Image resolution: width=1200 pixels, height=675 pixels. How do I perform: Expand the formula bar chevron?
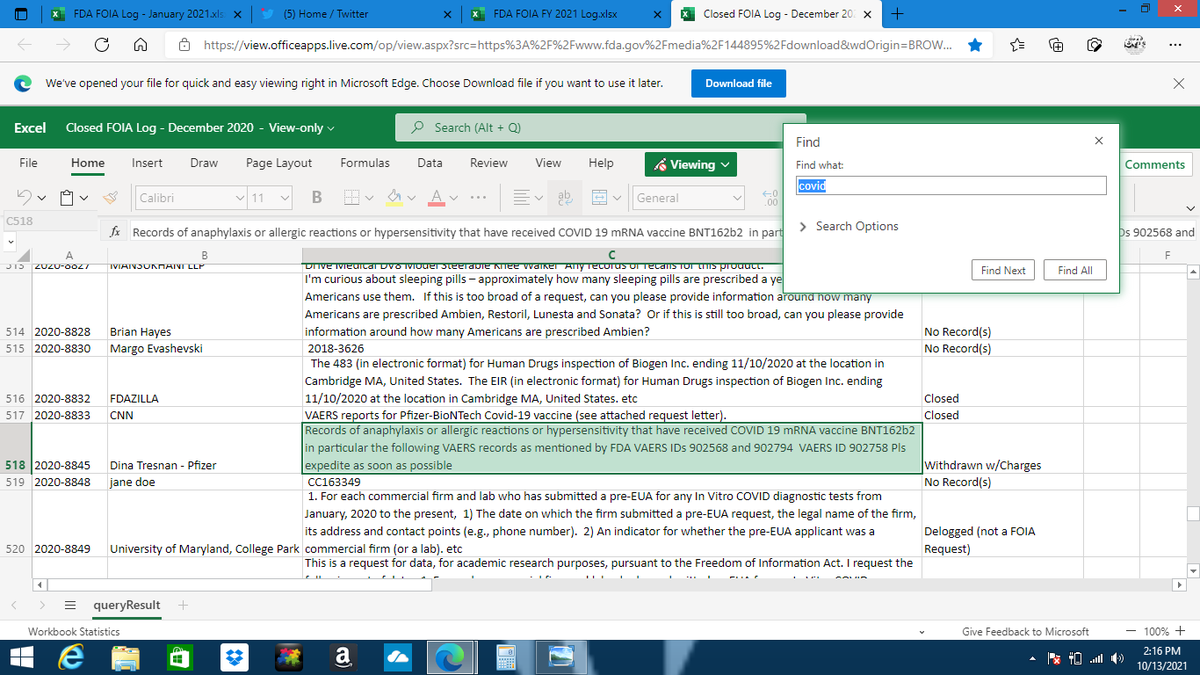coord(10,243)
